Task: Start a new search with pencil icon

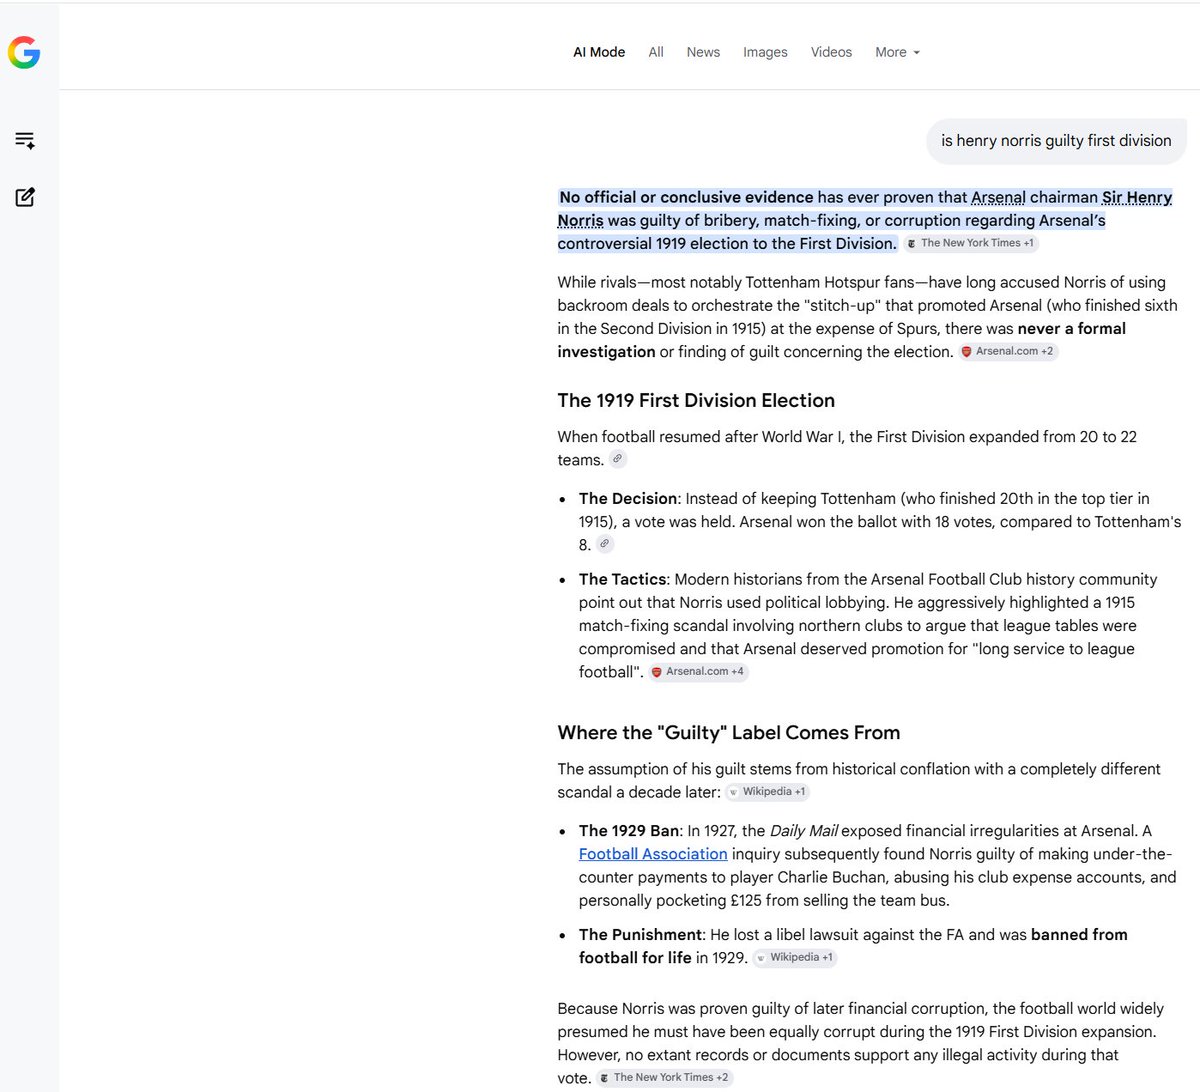Action: (x=25, y=197)
